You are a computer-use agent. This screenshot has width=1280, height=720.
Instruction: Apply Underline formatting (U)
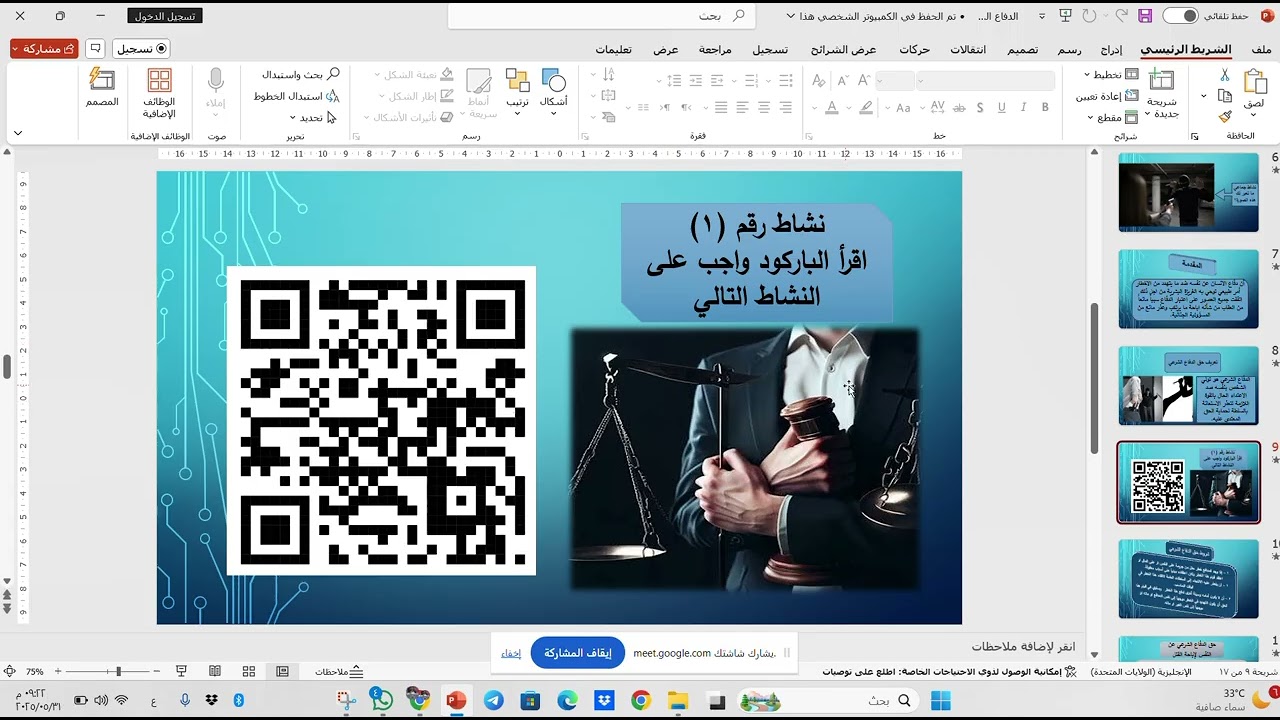pyautogui.click(x=1001, y=107)
